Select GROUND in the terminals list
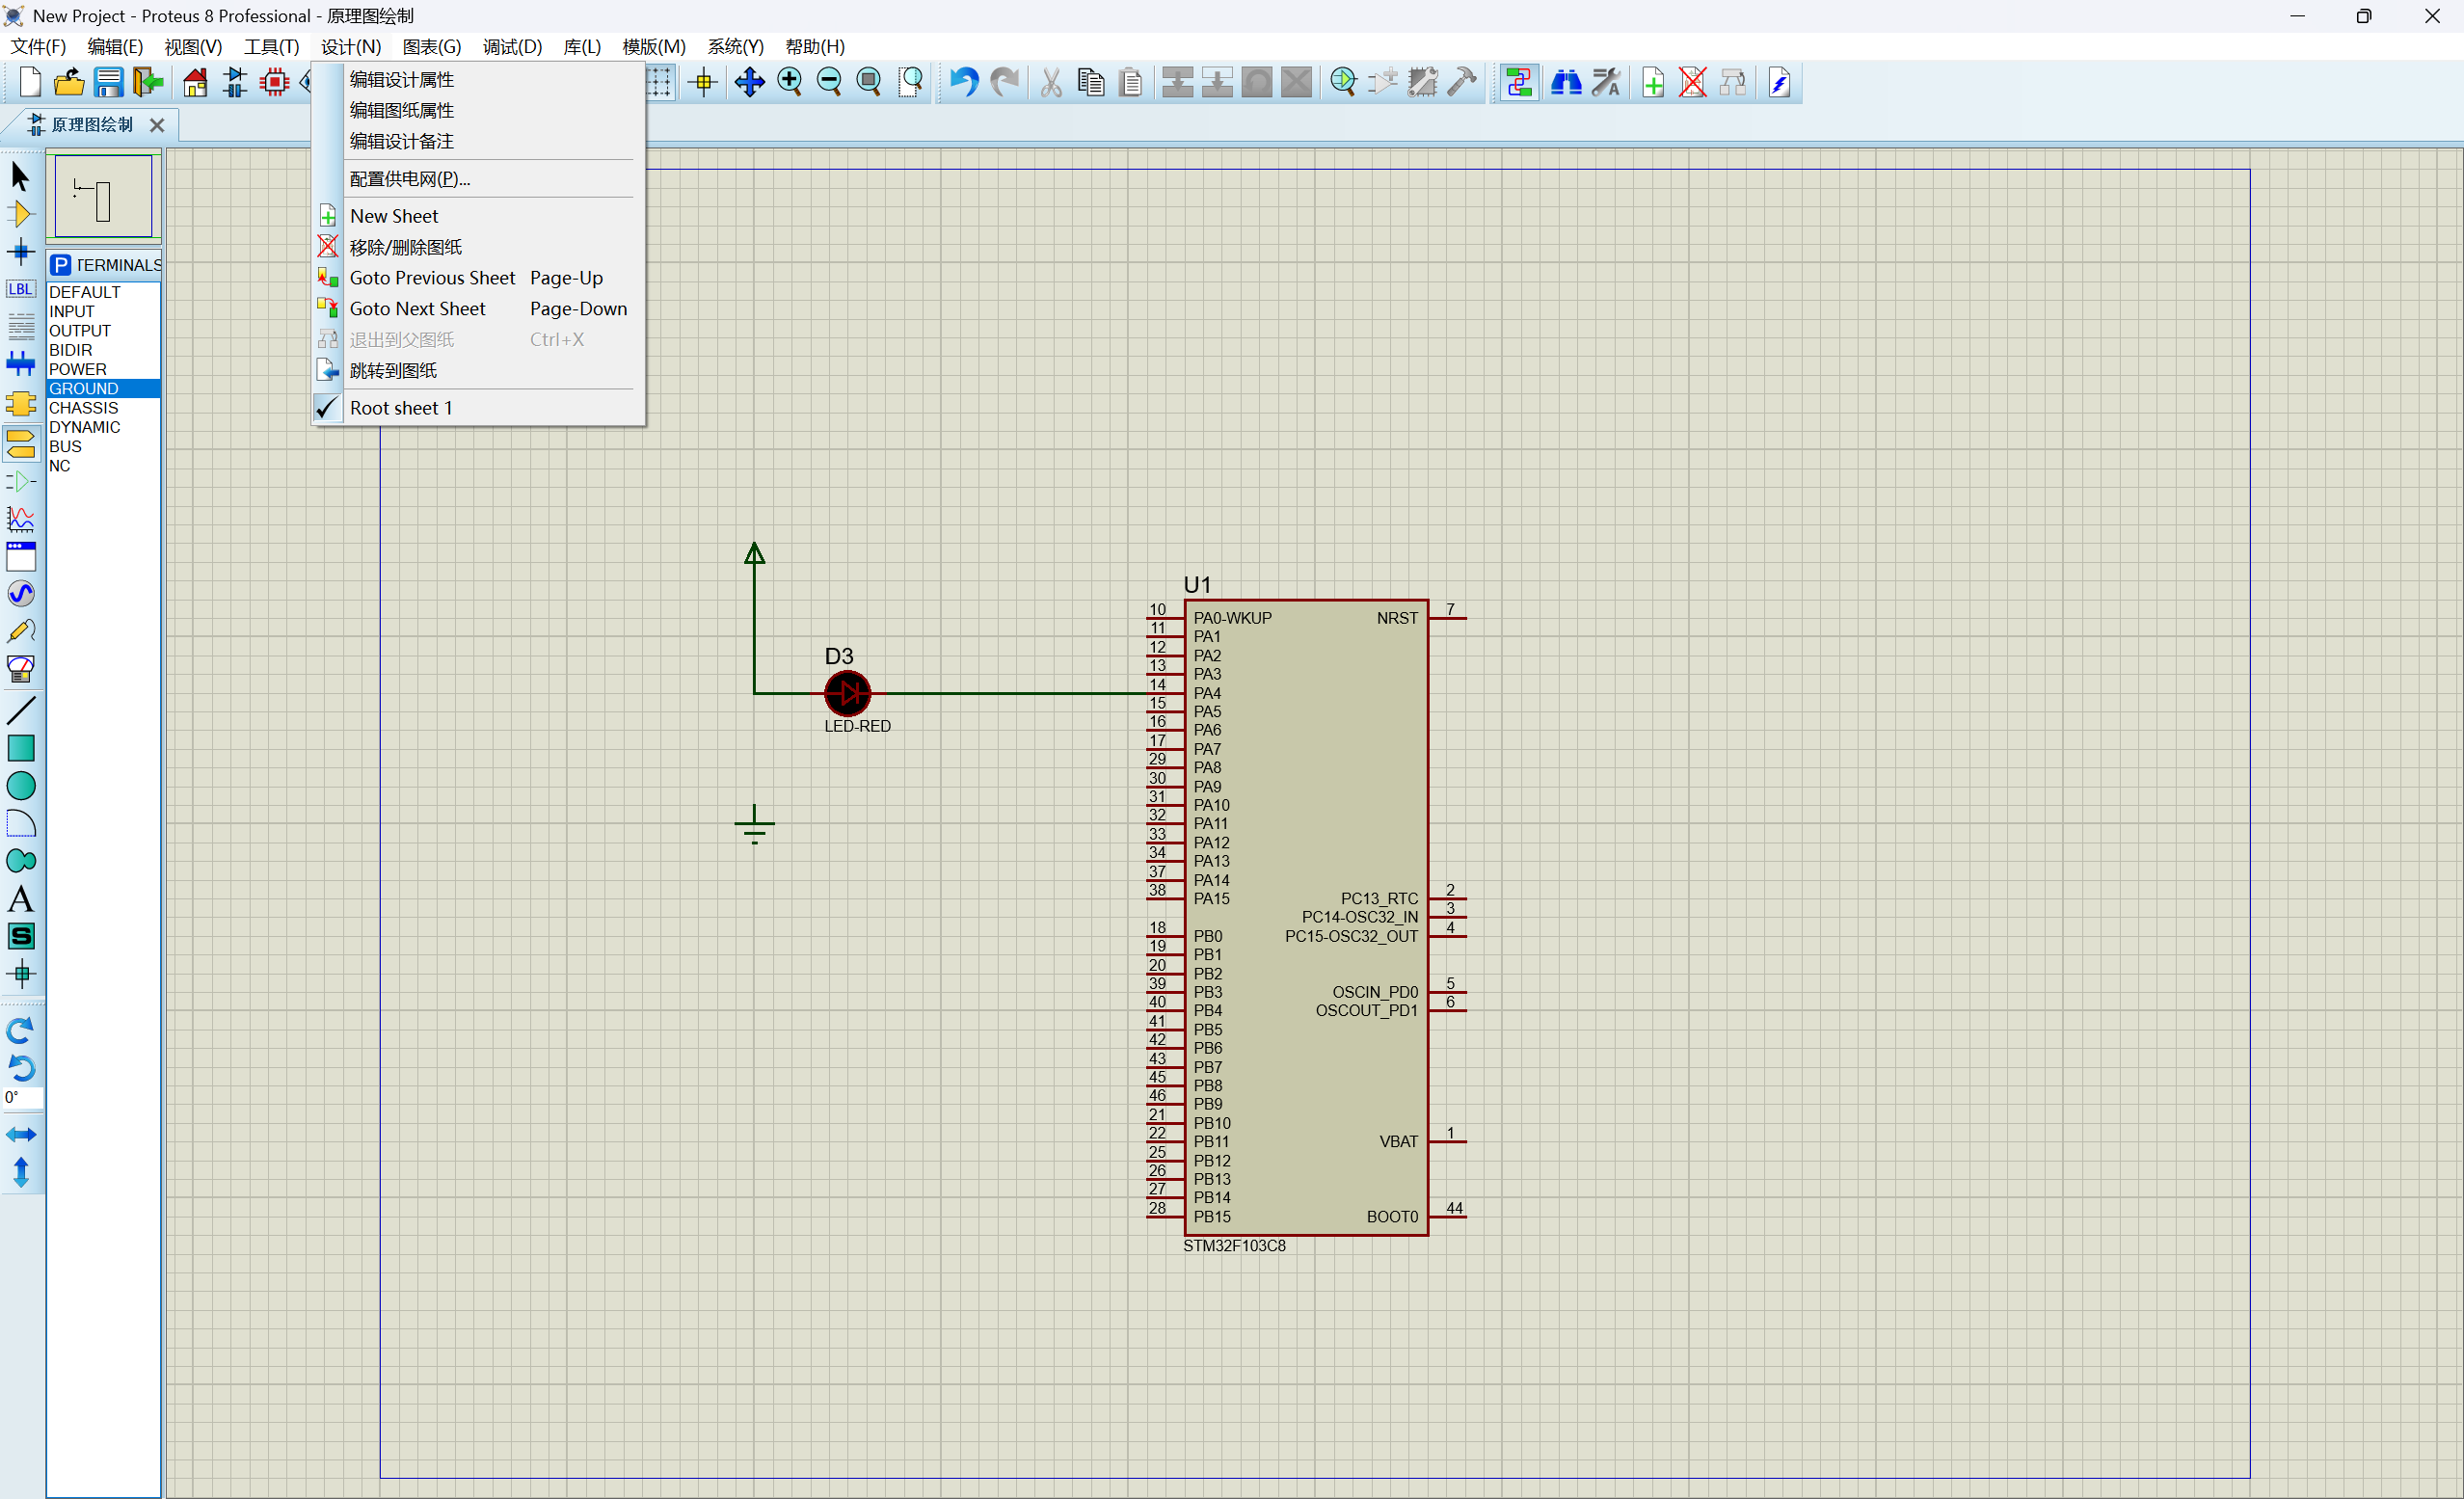This screenshot has width=2464, height=1499. pos(104,389)
